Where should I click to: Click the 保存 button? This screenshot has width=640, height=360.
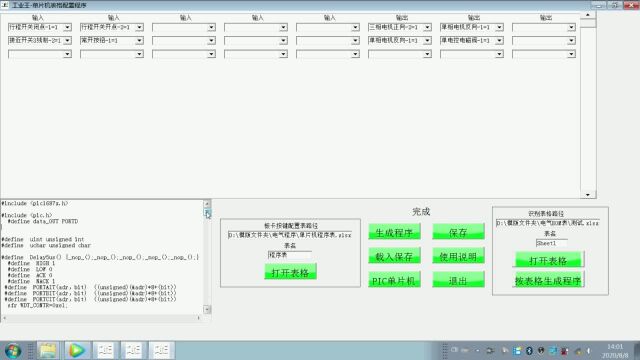pos(458,232)
